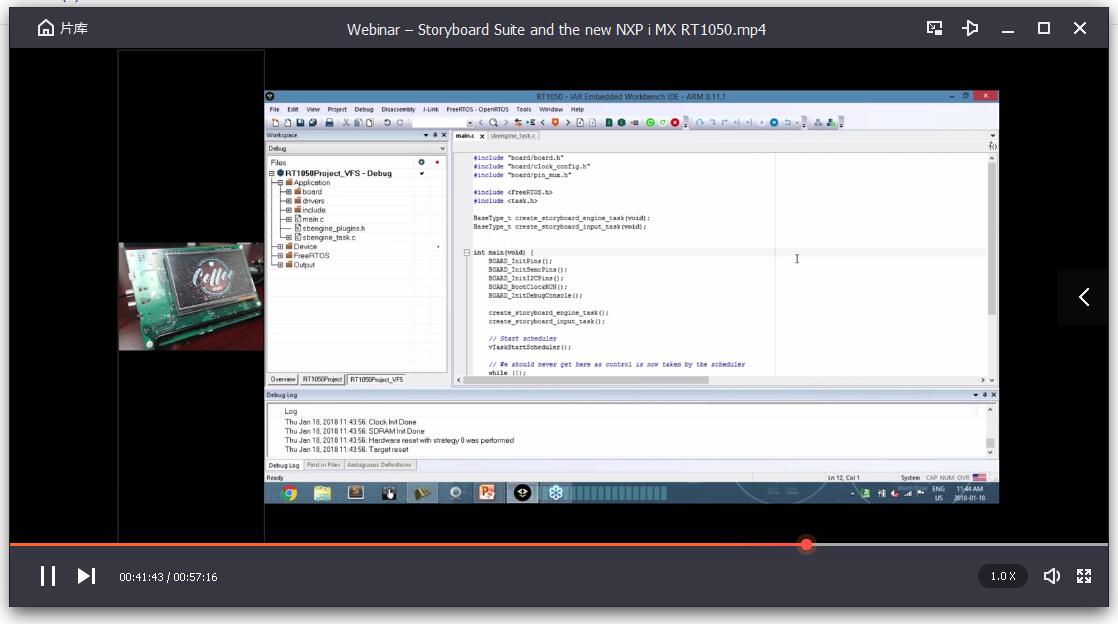1118x624 pixels.
Task: Pin the player window on top
Action: [x=970, y=29]
